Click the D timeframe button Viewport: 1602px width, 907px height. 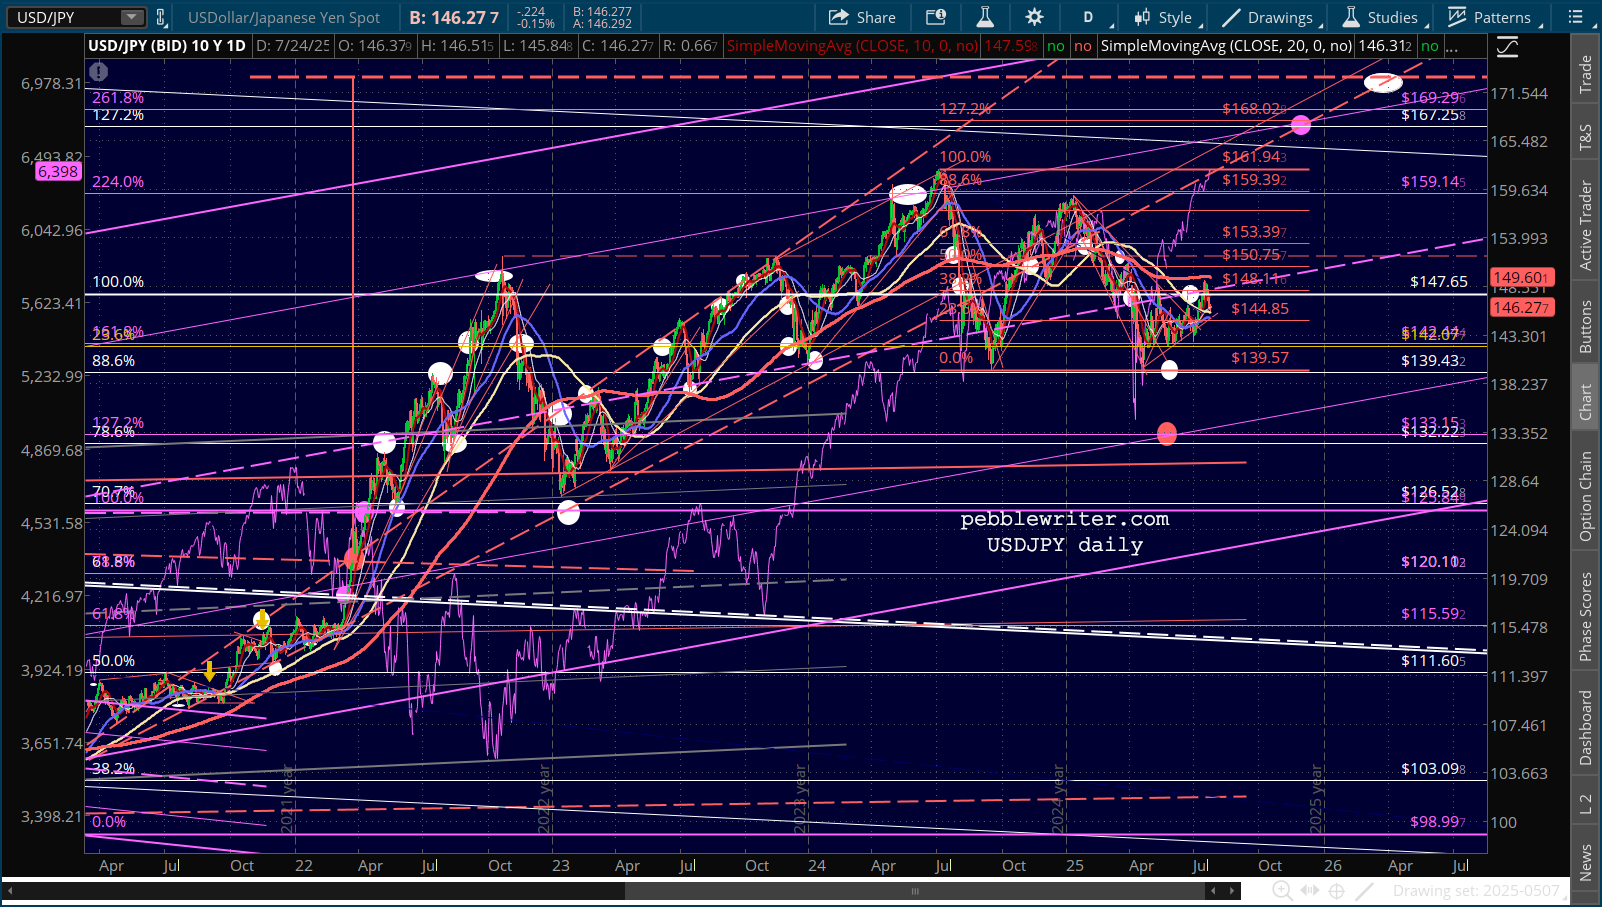pyautogui.click(x=1088, y=17)
